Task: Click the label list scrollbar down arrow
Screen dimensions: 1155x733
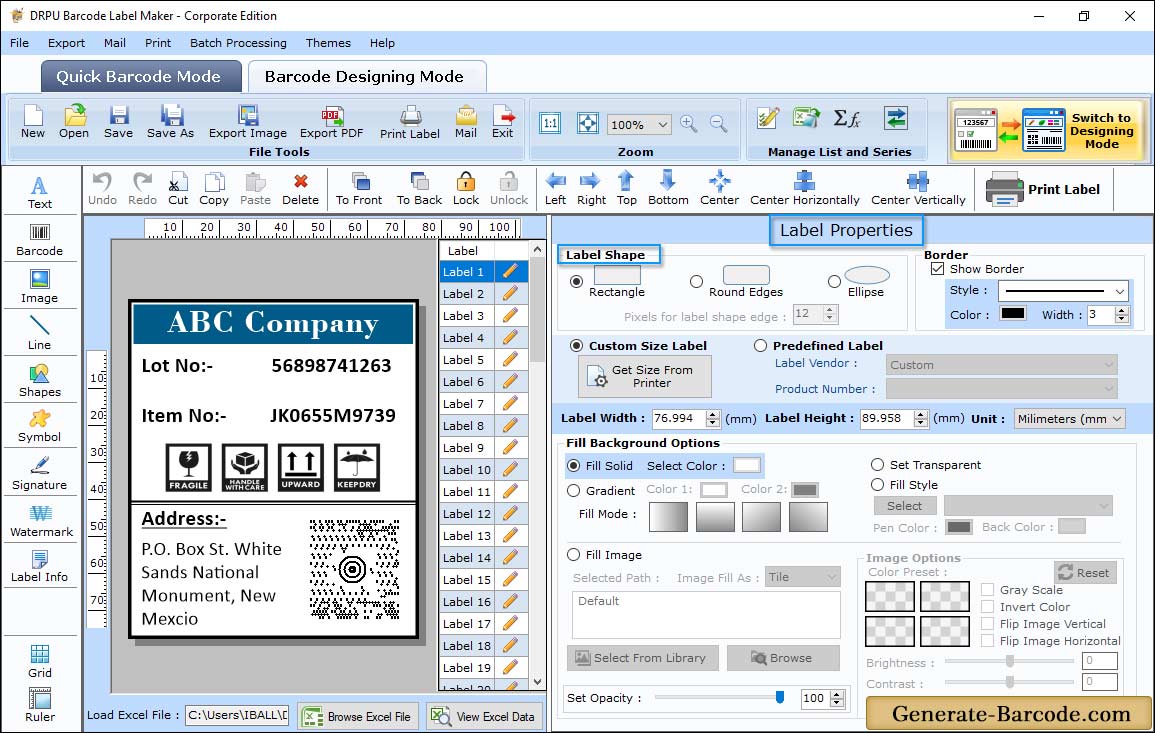Action: click(x=537, y=682)
